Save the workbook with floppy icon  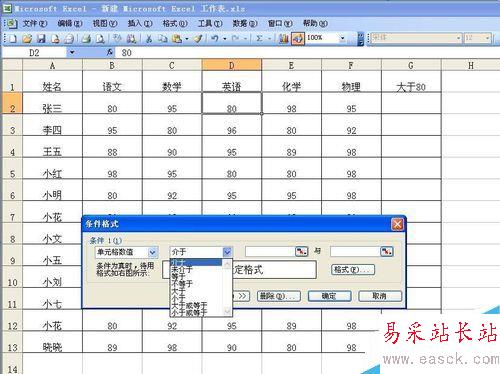click(41, 39)
